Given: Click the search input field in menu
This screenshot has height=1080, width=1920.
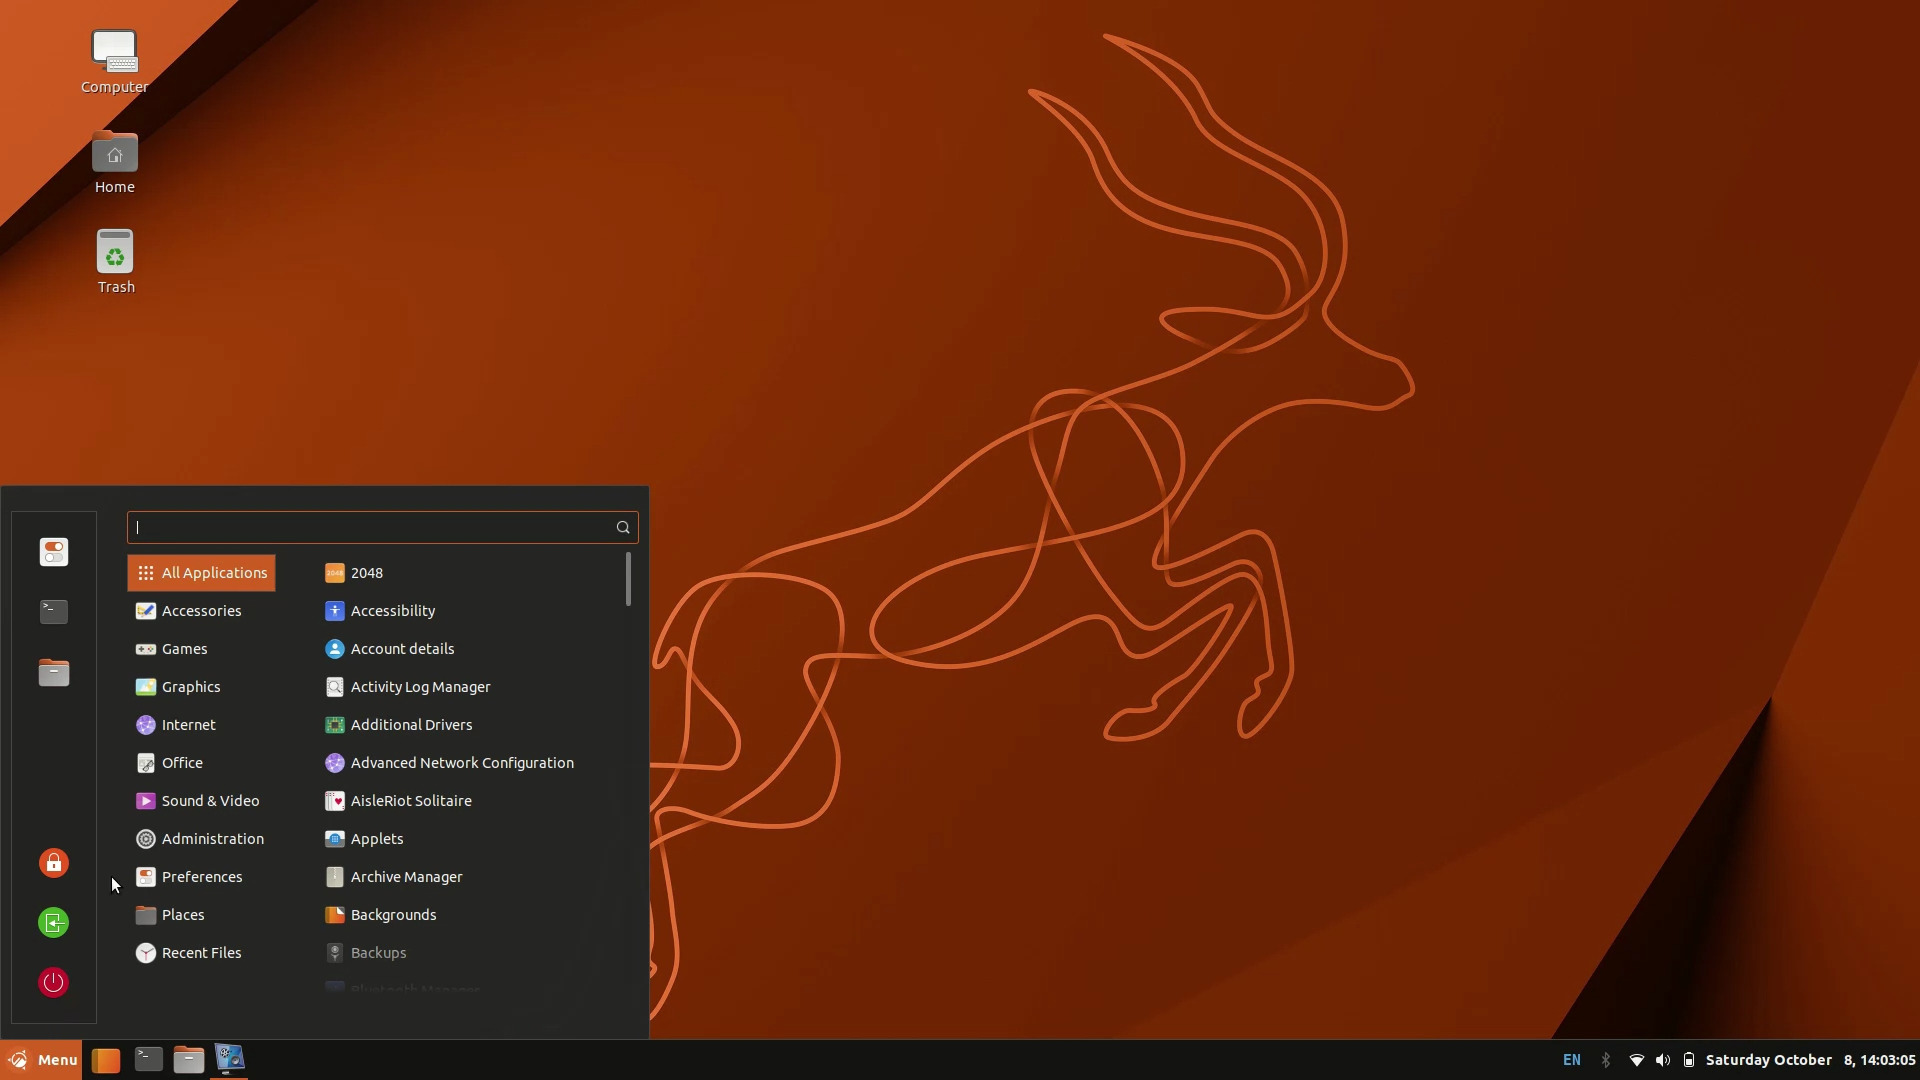Looking at the screenshot, I should tap(381, 526).
